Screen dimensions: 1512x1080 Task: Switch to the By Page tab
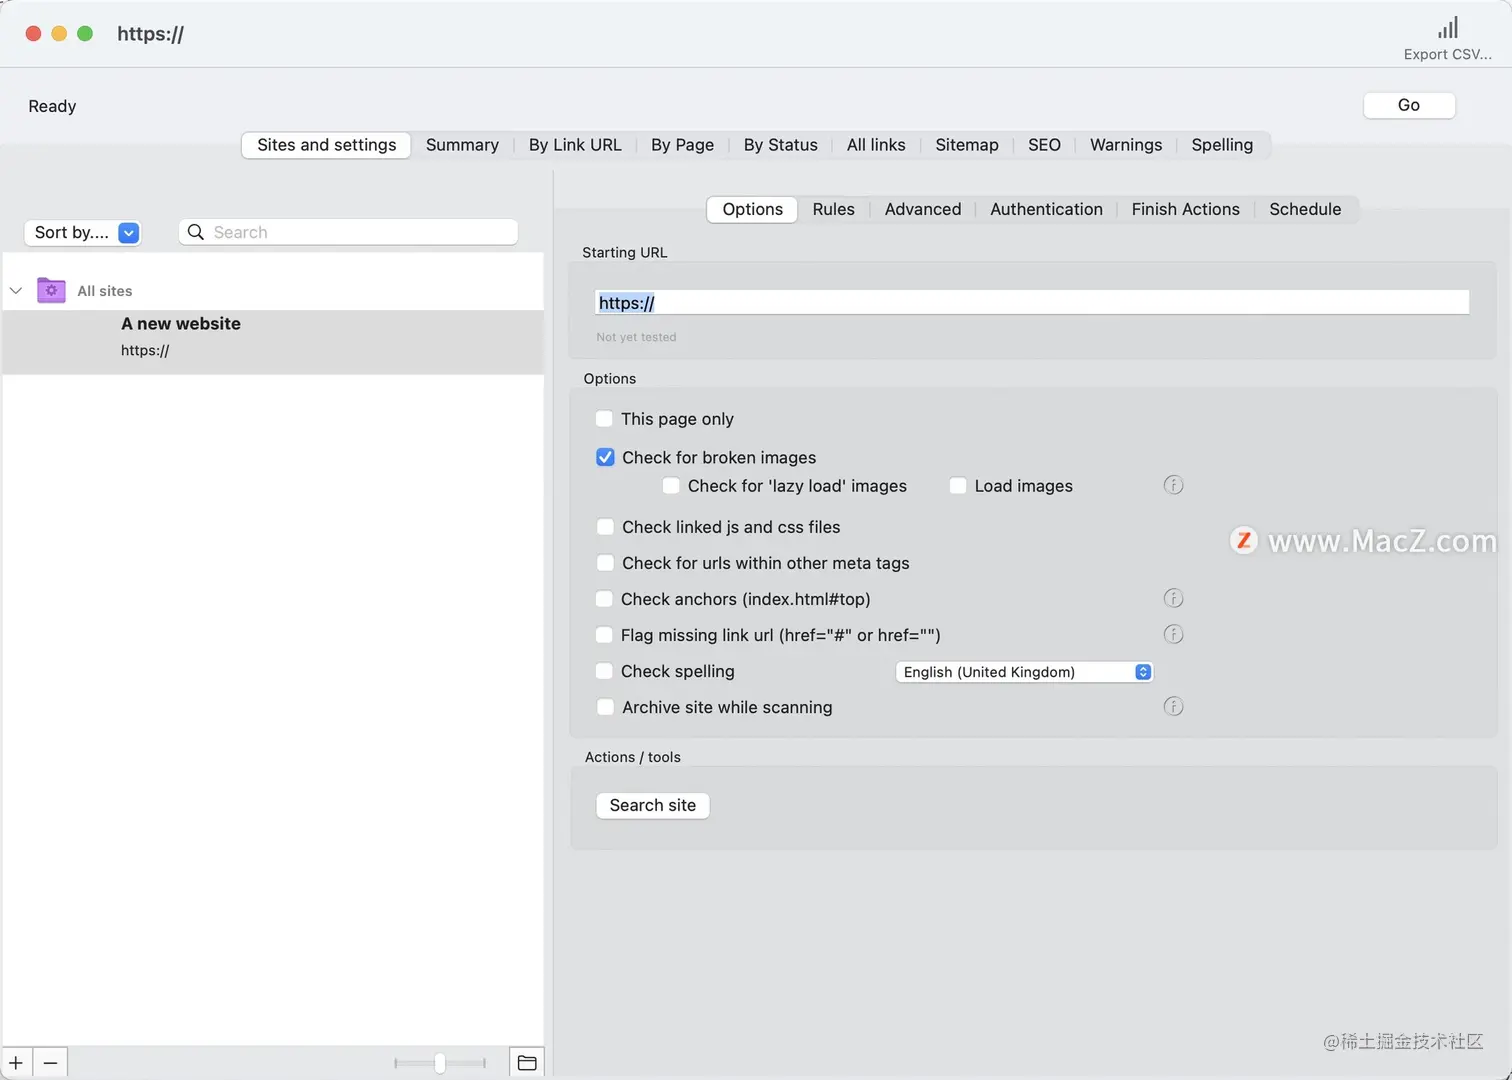[x=682, y=145]
